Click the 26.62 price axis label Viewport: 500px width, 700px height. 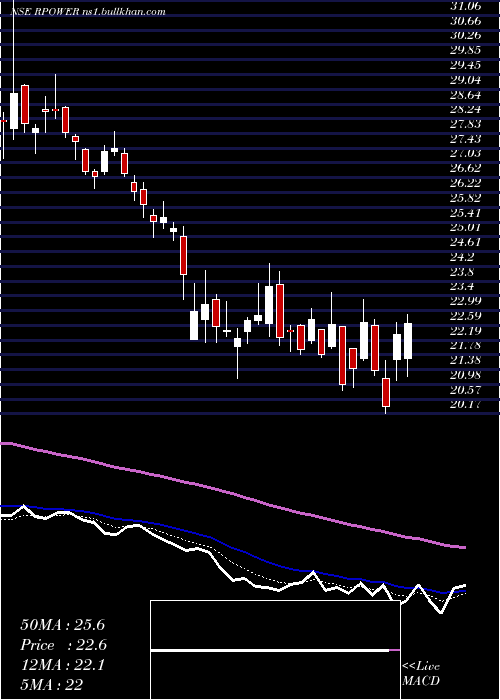click(x=466, y=168)
